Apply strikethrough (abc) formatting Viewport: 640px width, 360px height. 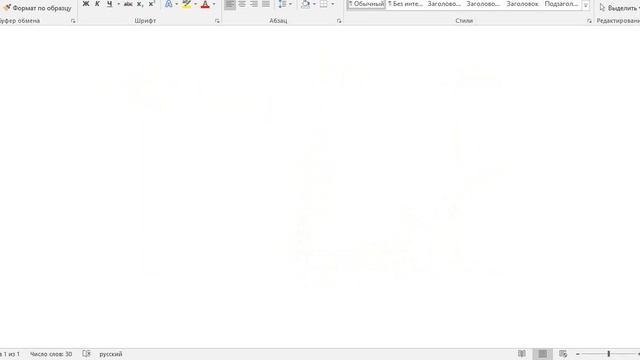128,4
